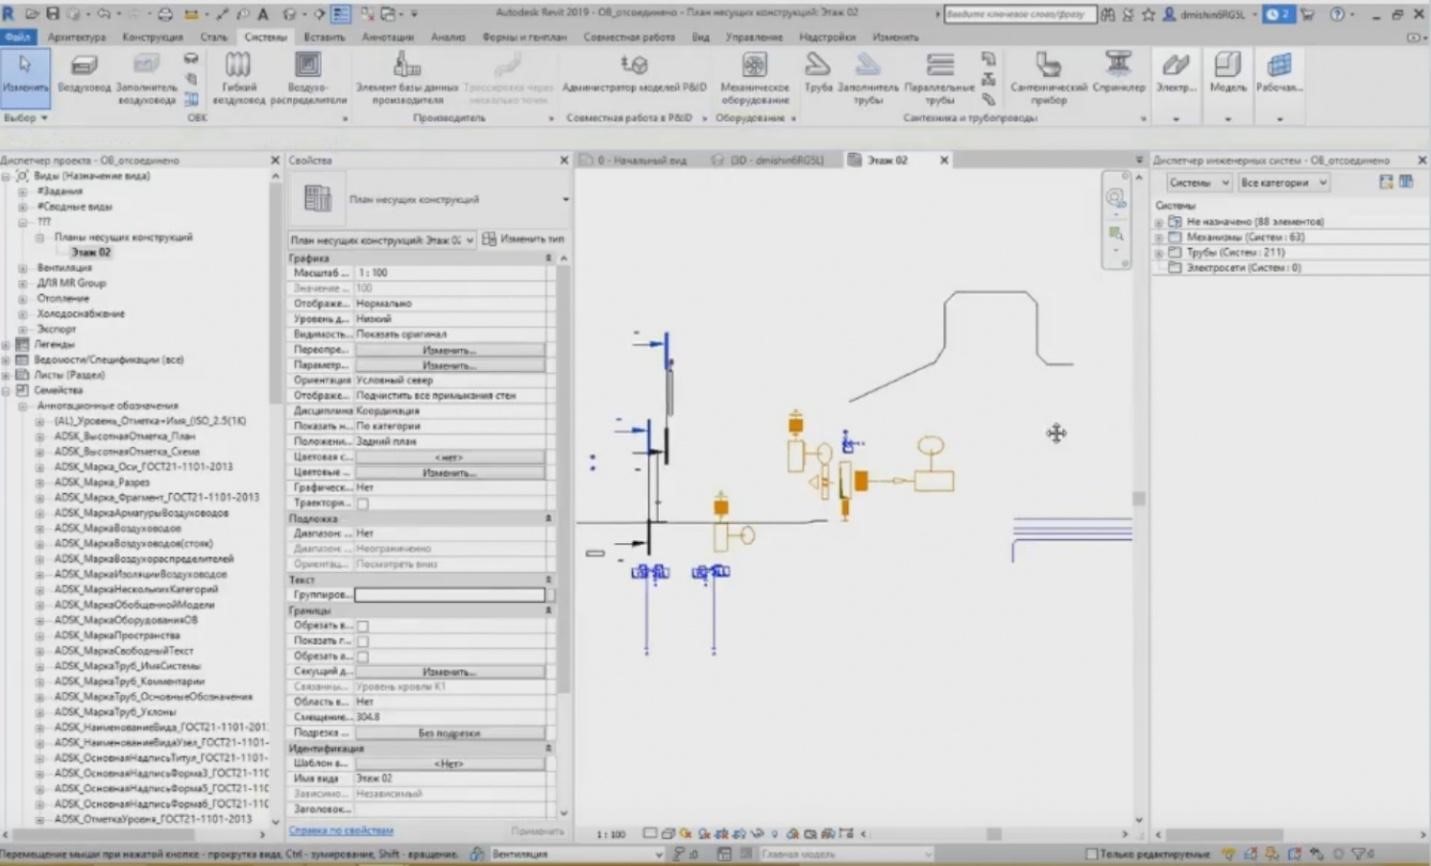The width and height of the screenshot is (1431, 866).
Task: Expand the Механизмы (Систем : 63) node
Action: click(x=1159, y=238)
